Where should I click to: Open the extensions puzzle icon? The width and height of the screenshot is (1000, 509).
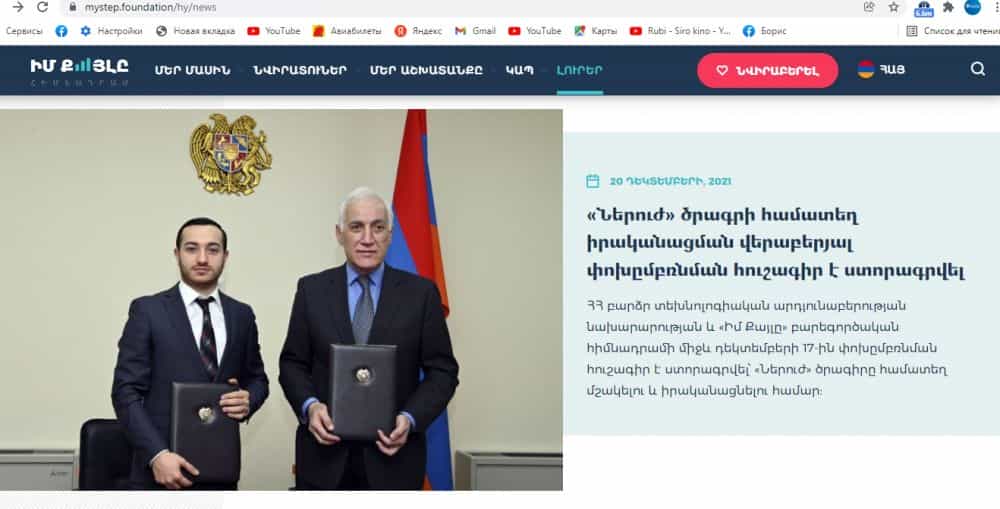(x=948, y=7)
